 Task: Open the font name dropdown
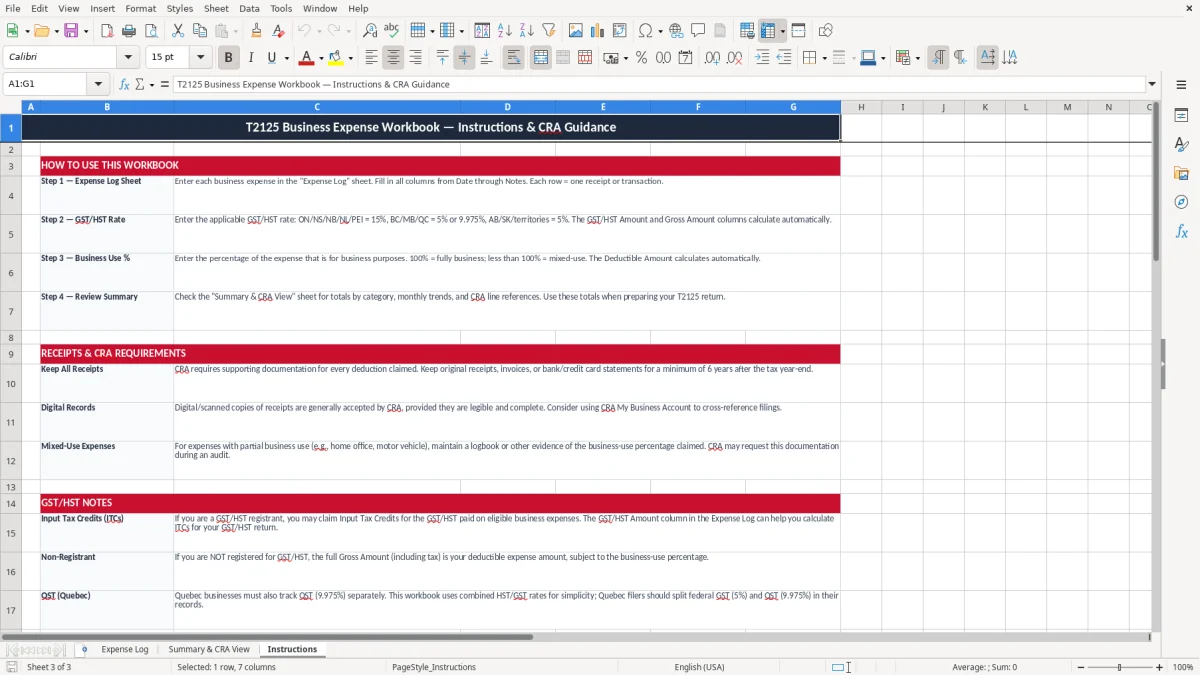click(127, 58)
